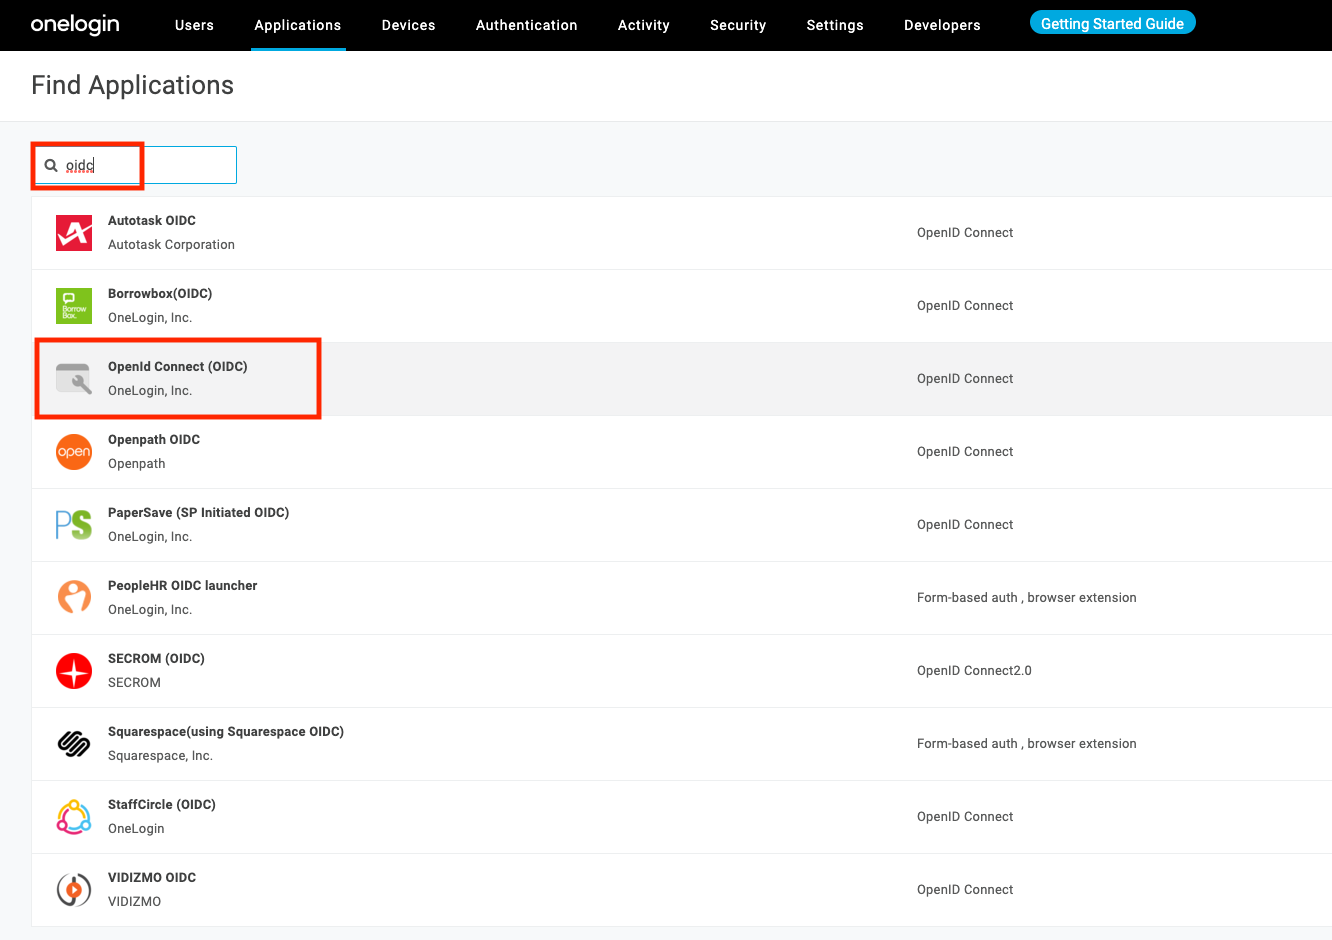Click the StaffCircle colorful icon
The width and height of the screenshot is (1332, 940).
pyautogui.click(x=74, y=817)
